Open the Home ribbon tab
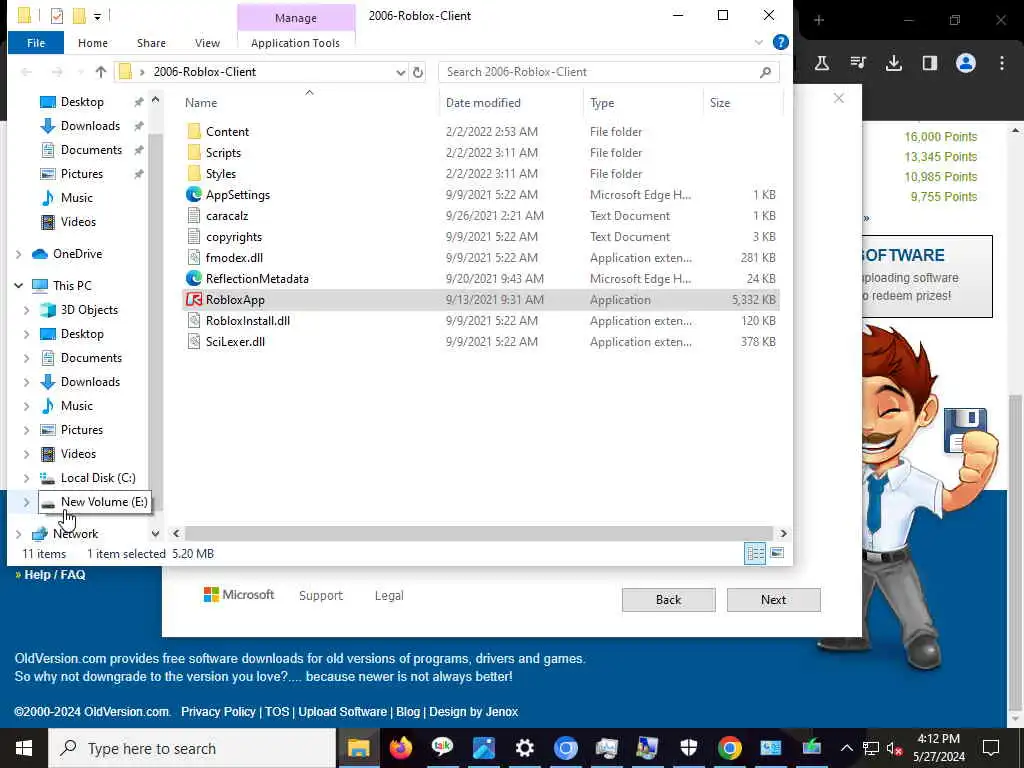Image resolution: width=1024 pixels, height=768 pixels. tap(93, 42)
